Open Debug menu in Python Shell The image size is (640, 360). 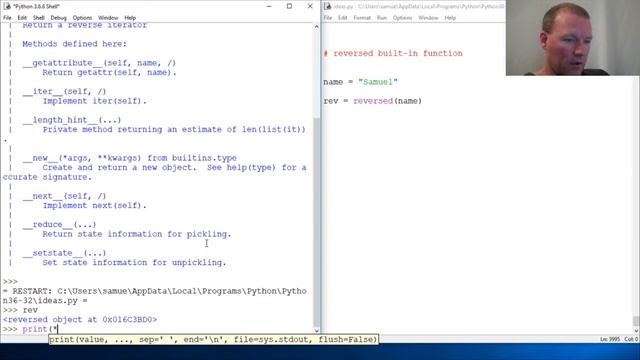(58, 18)
